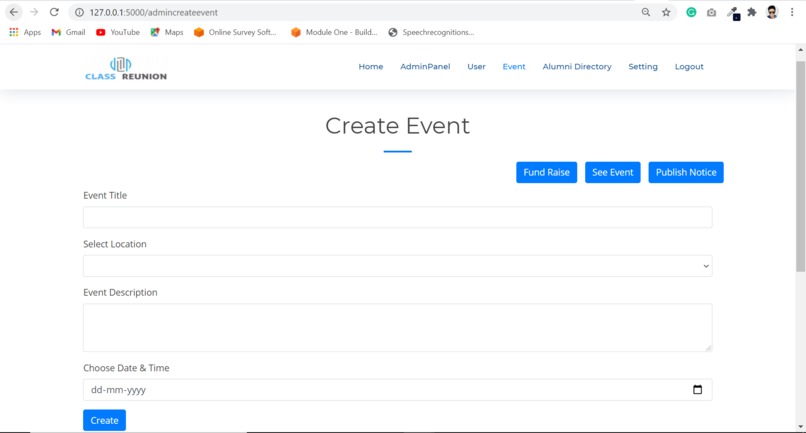This screenshot has width=806, height=433.
Task: Open the Maps bookmark
Action: pyautogui.click(x=167, y=32)
